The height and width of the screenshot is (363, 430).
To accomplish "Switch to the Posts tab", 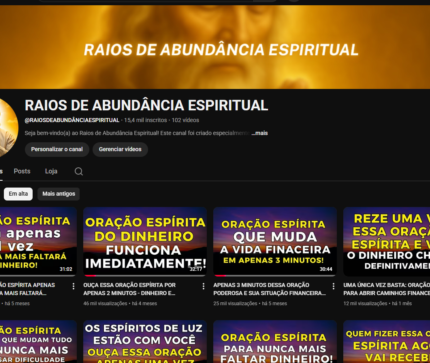I will 22,171.
